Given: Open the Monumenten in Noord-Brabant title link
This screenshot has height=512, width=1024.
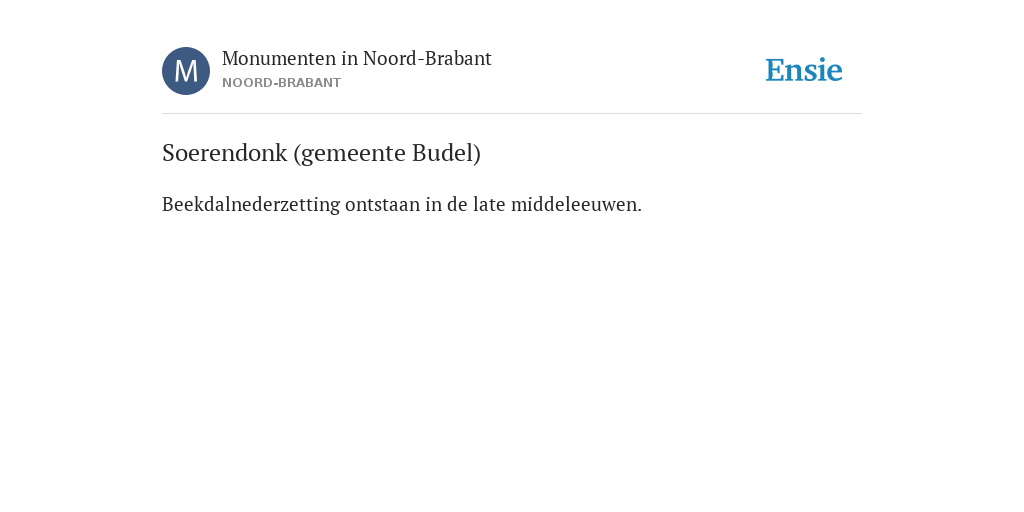Looking at the screenshot, I should click(x=357, y=59).
